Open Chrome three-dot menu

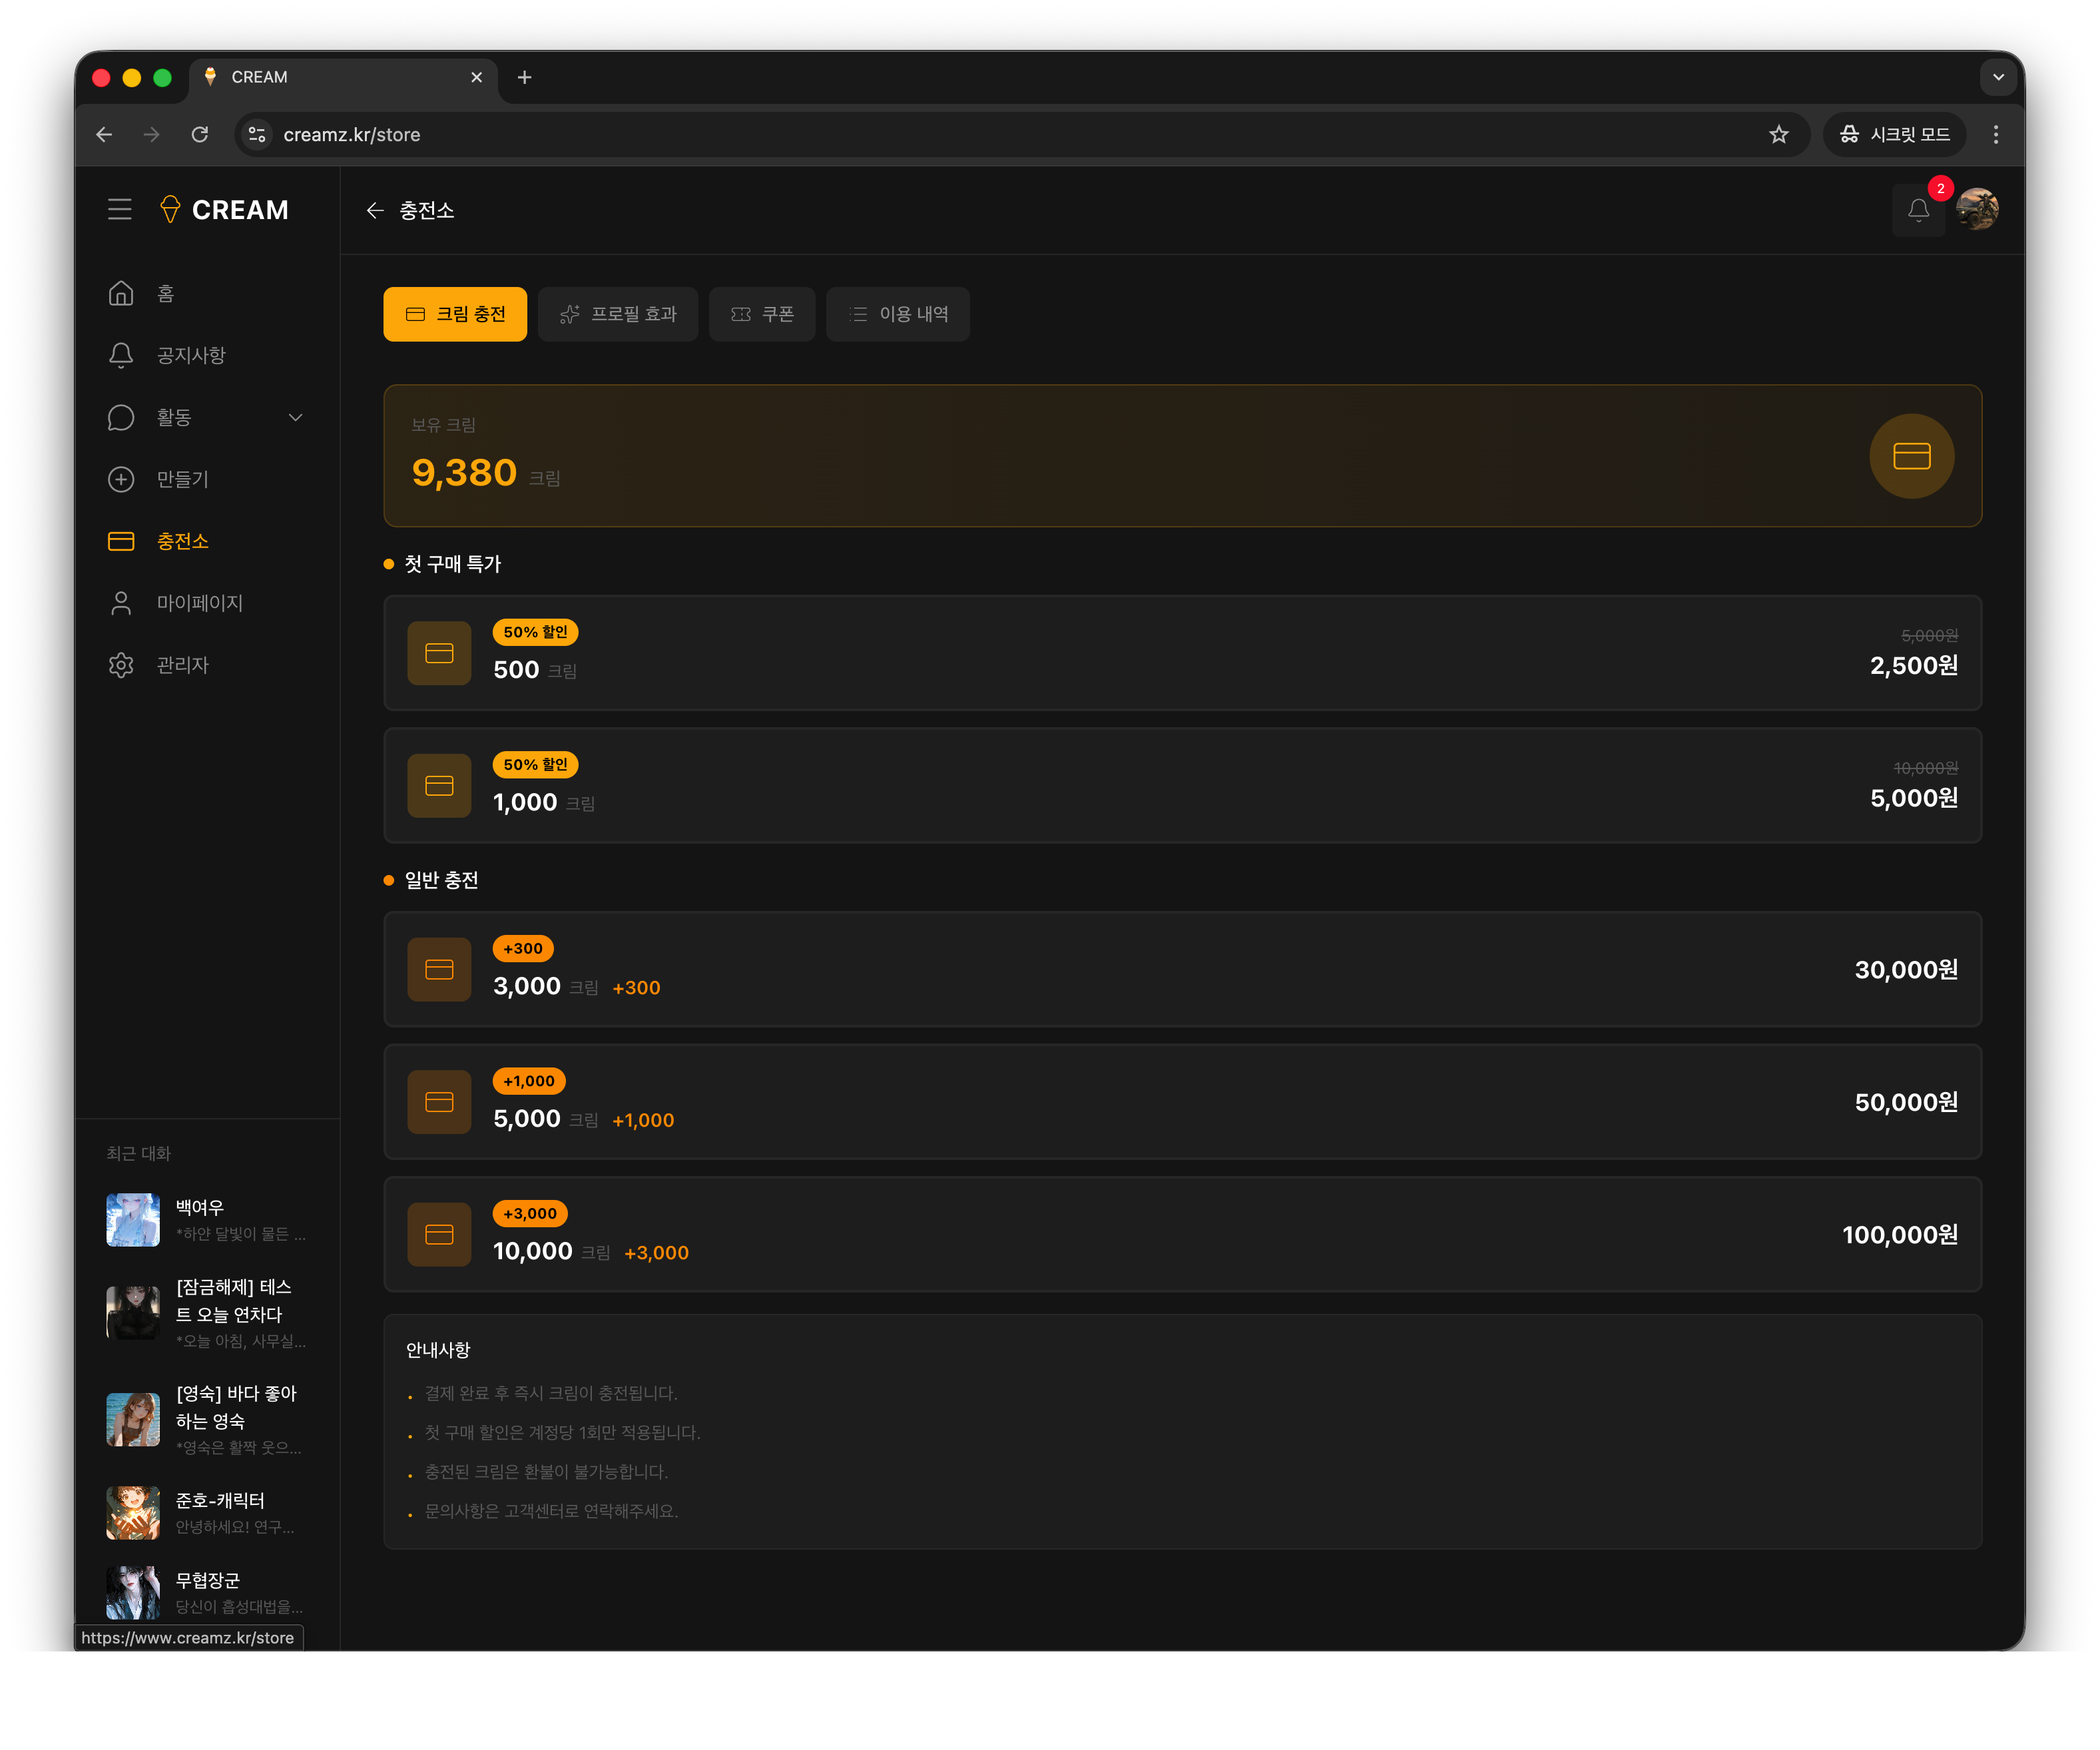tap(1995, 134)
